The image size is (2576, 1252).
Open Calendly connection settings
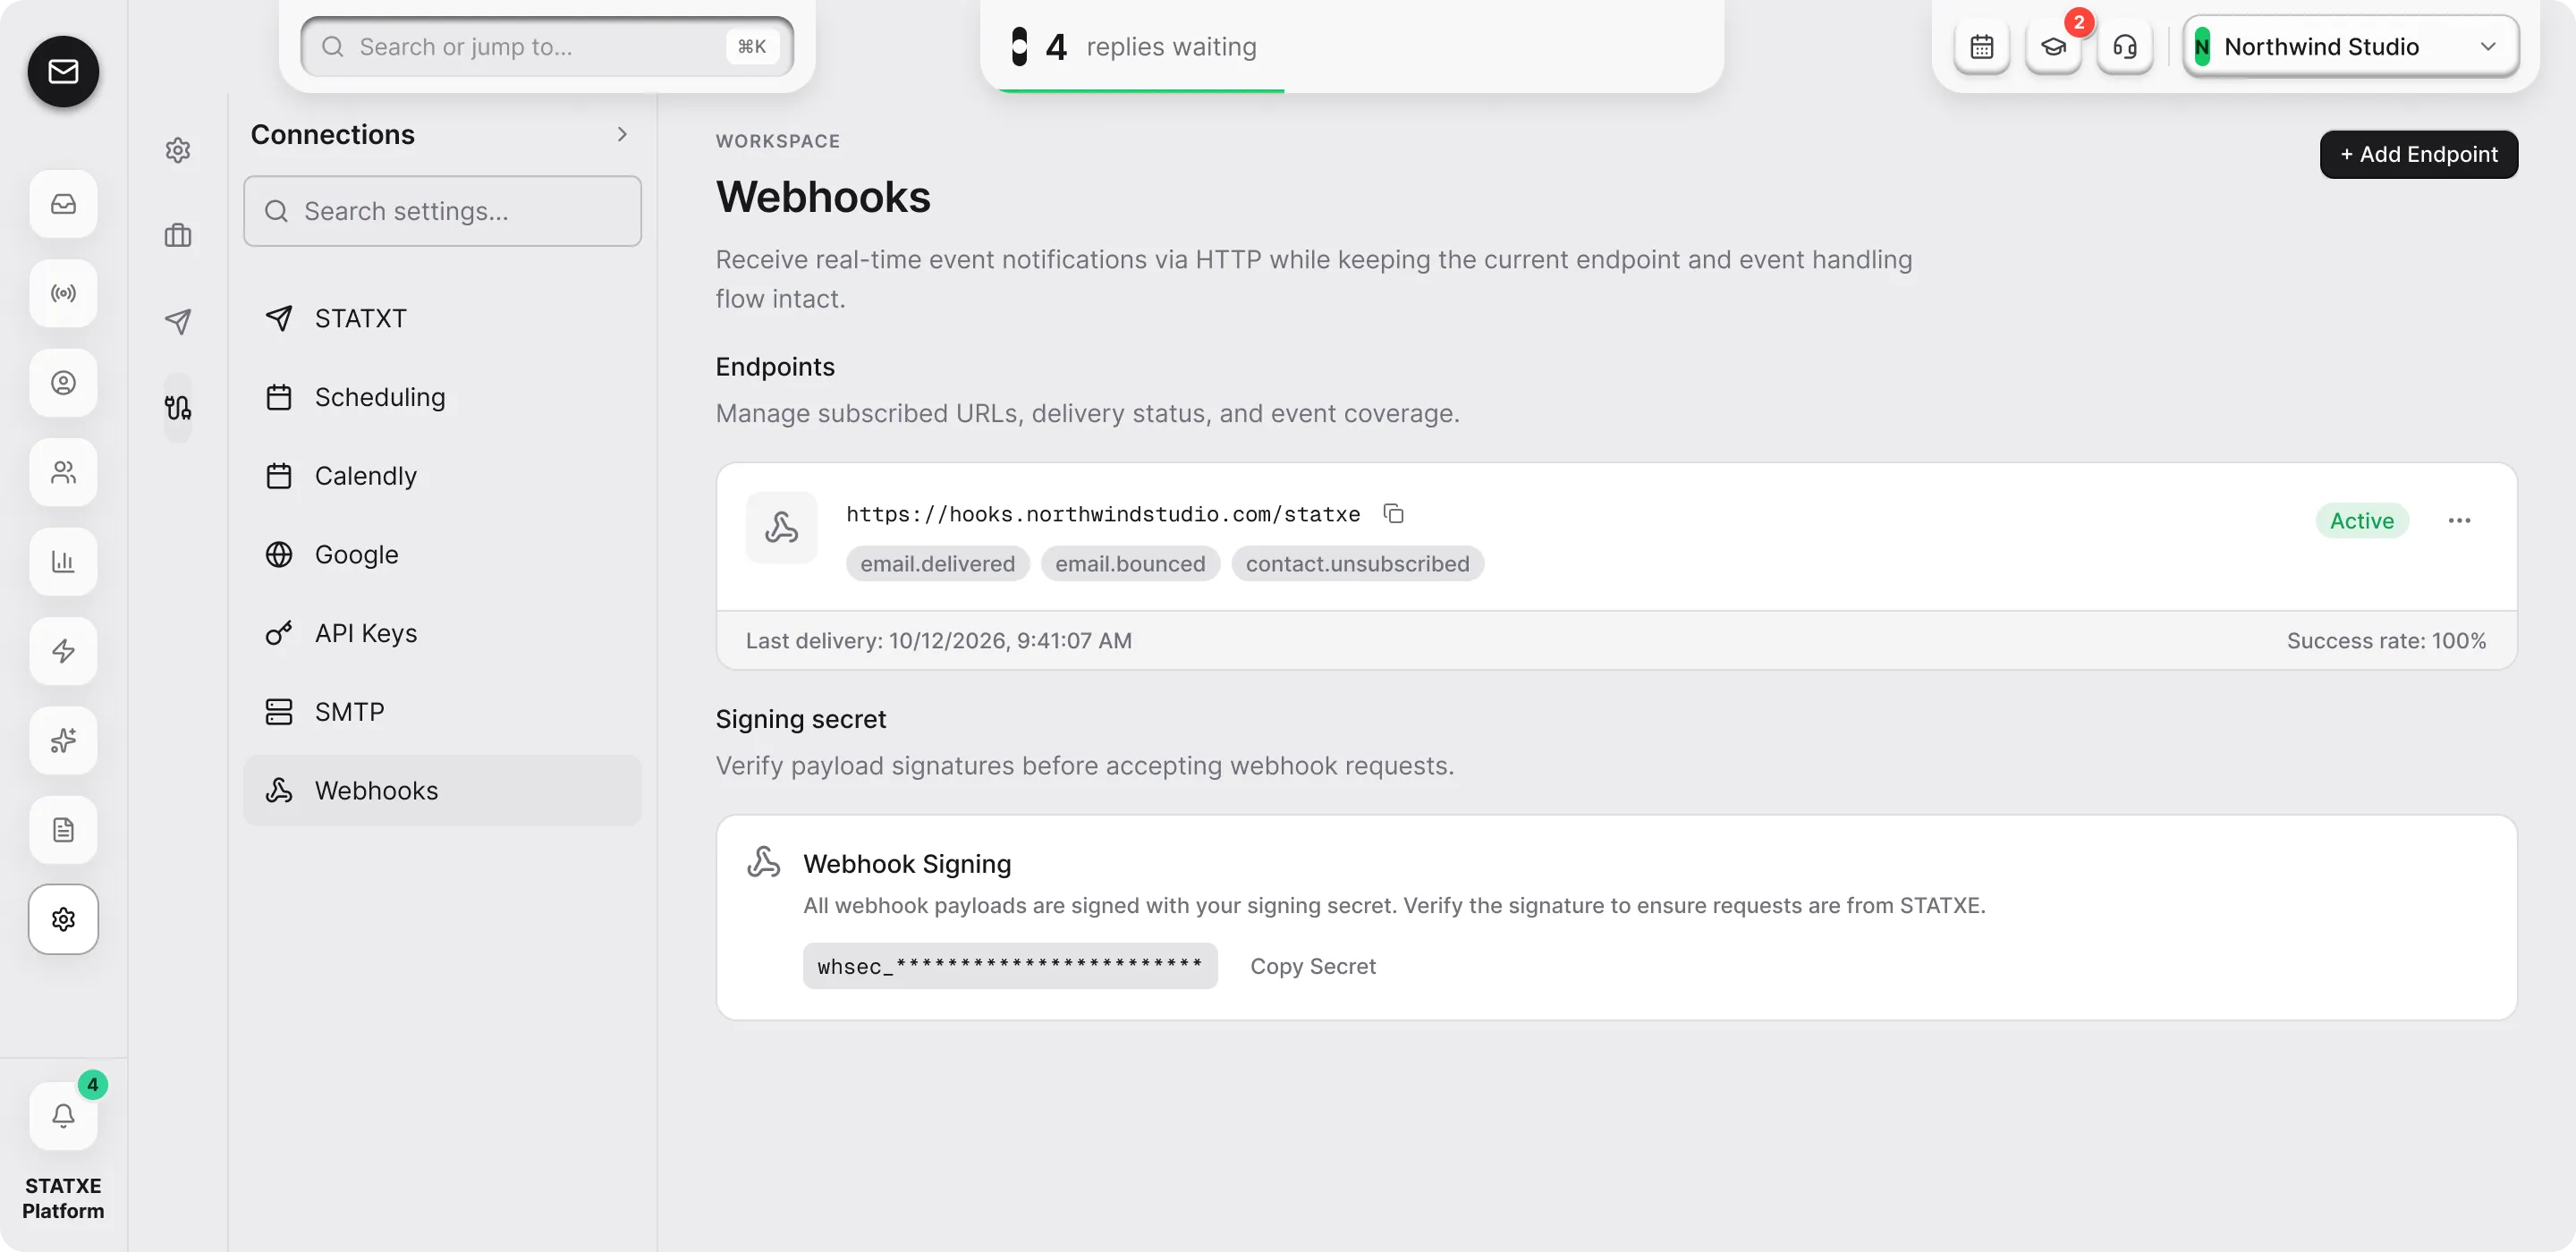click(442, 476)
